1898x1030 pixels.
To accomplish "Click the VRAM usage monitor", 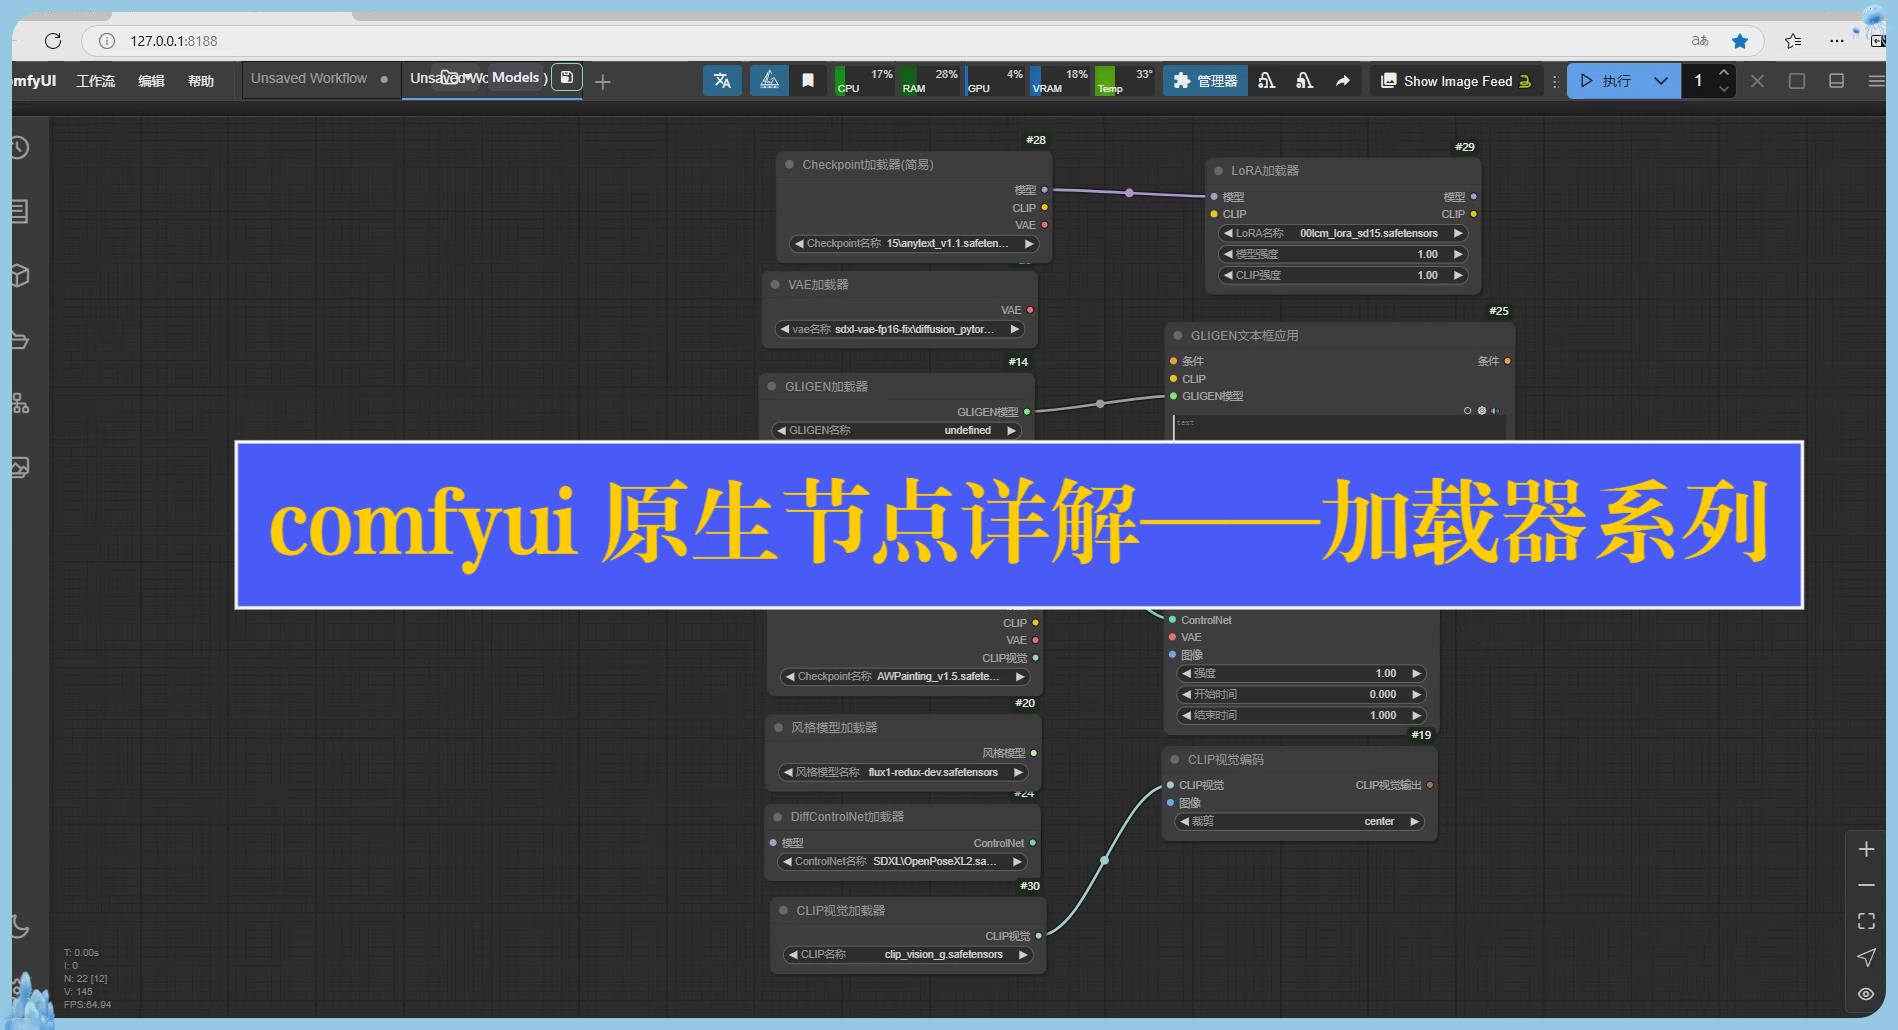I will 1060,81.
